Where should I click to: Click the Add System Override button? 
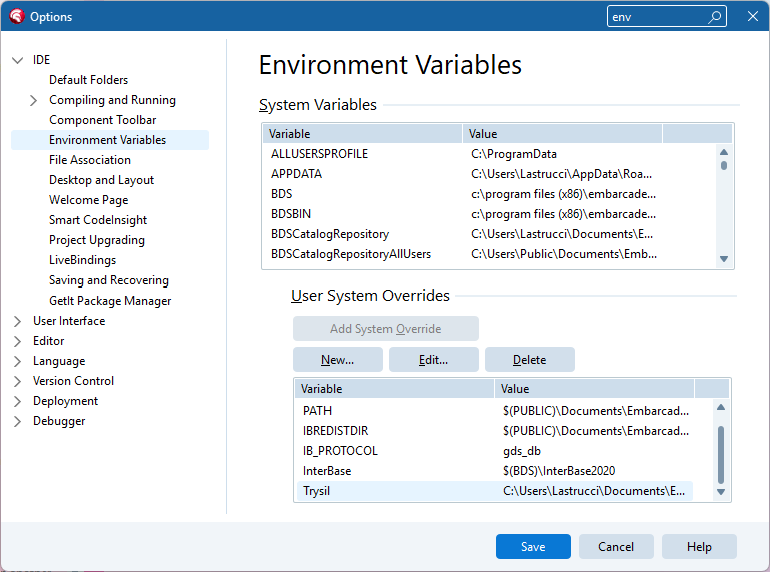point(386,328)
